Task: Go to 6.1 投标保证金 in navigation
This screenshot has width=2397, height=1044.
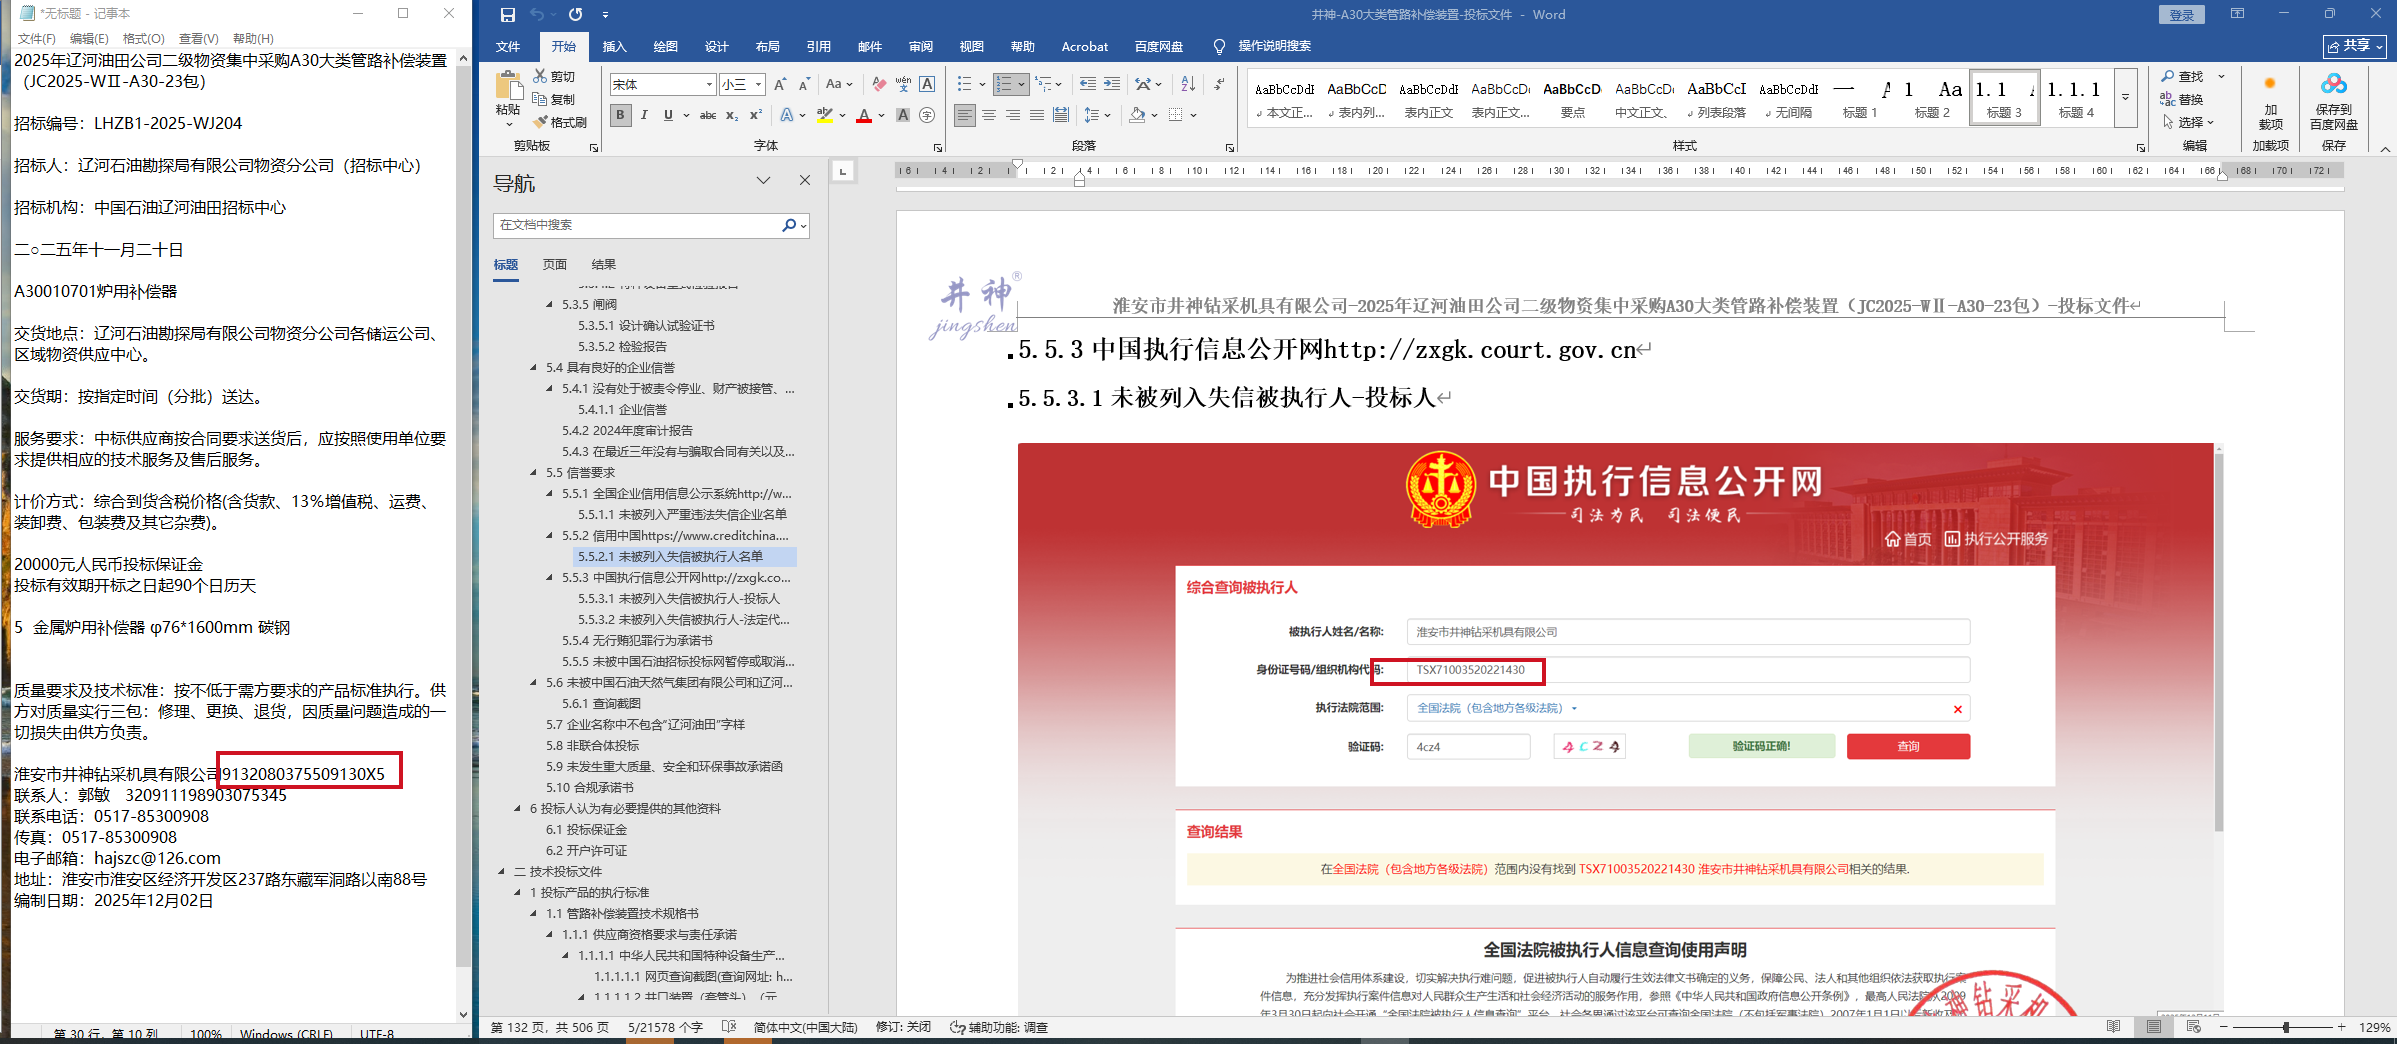Action: (586, 829)
